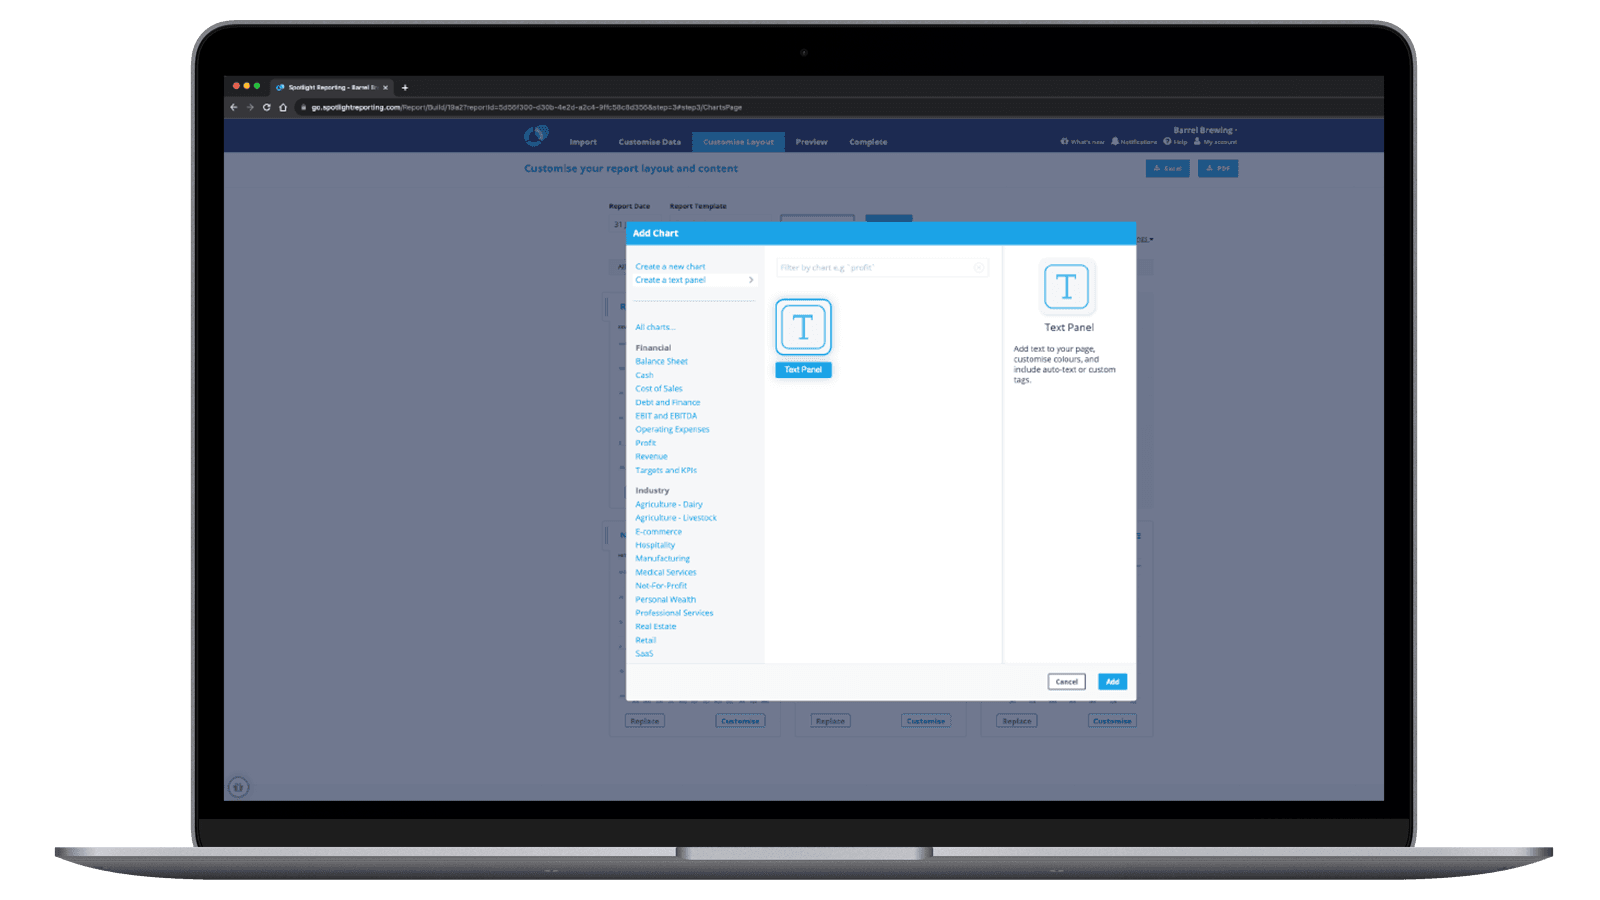1600x900 pixels.
Task: Click the Spotlight Reporting logo icon
Action: (536, 135)
